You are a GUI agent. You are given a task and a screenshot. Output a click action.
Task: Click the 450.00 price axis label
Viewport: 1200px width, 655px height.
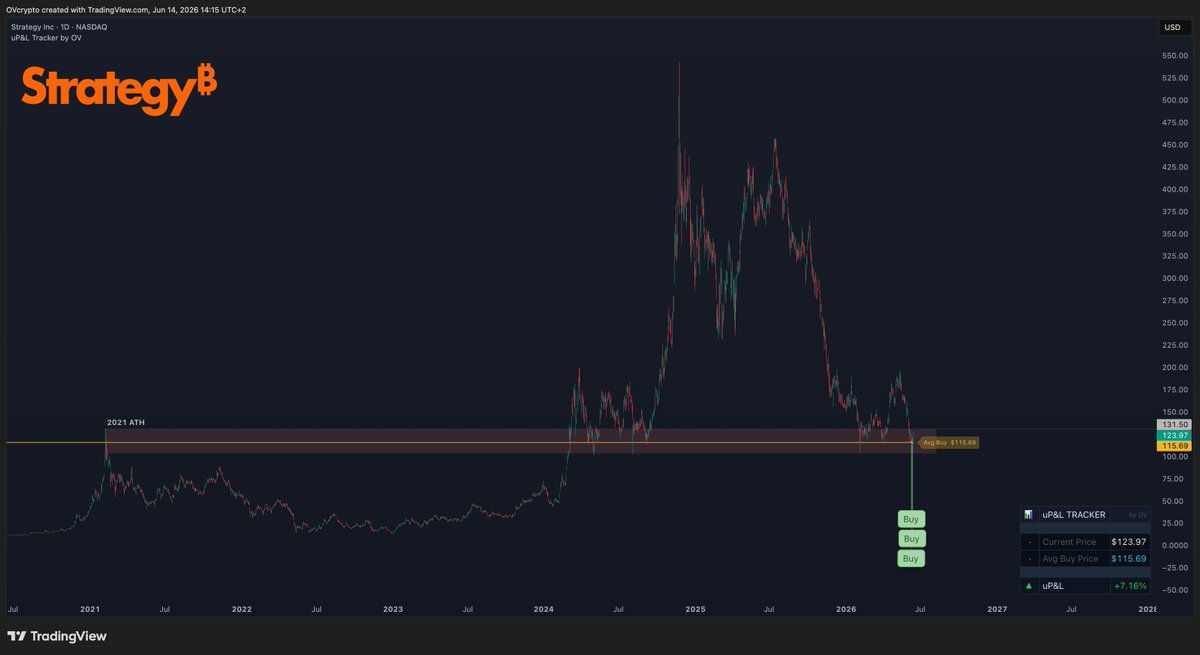[1174, 144]
